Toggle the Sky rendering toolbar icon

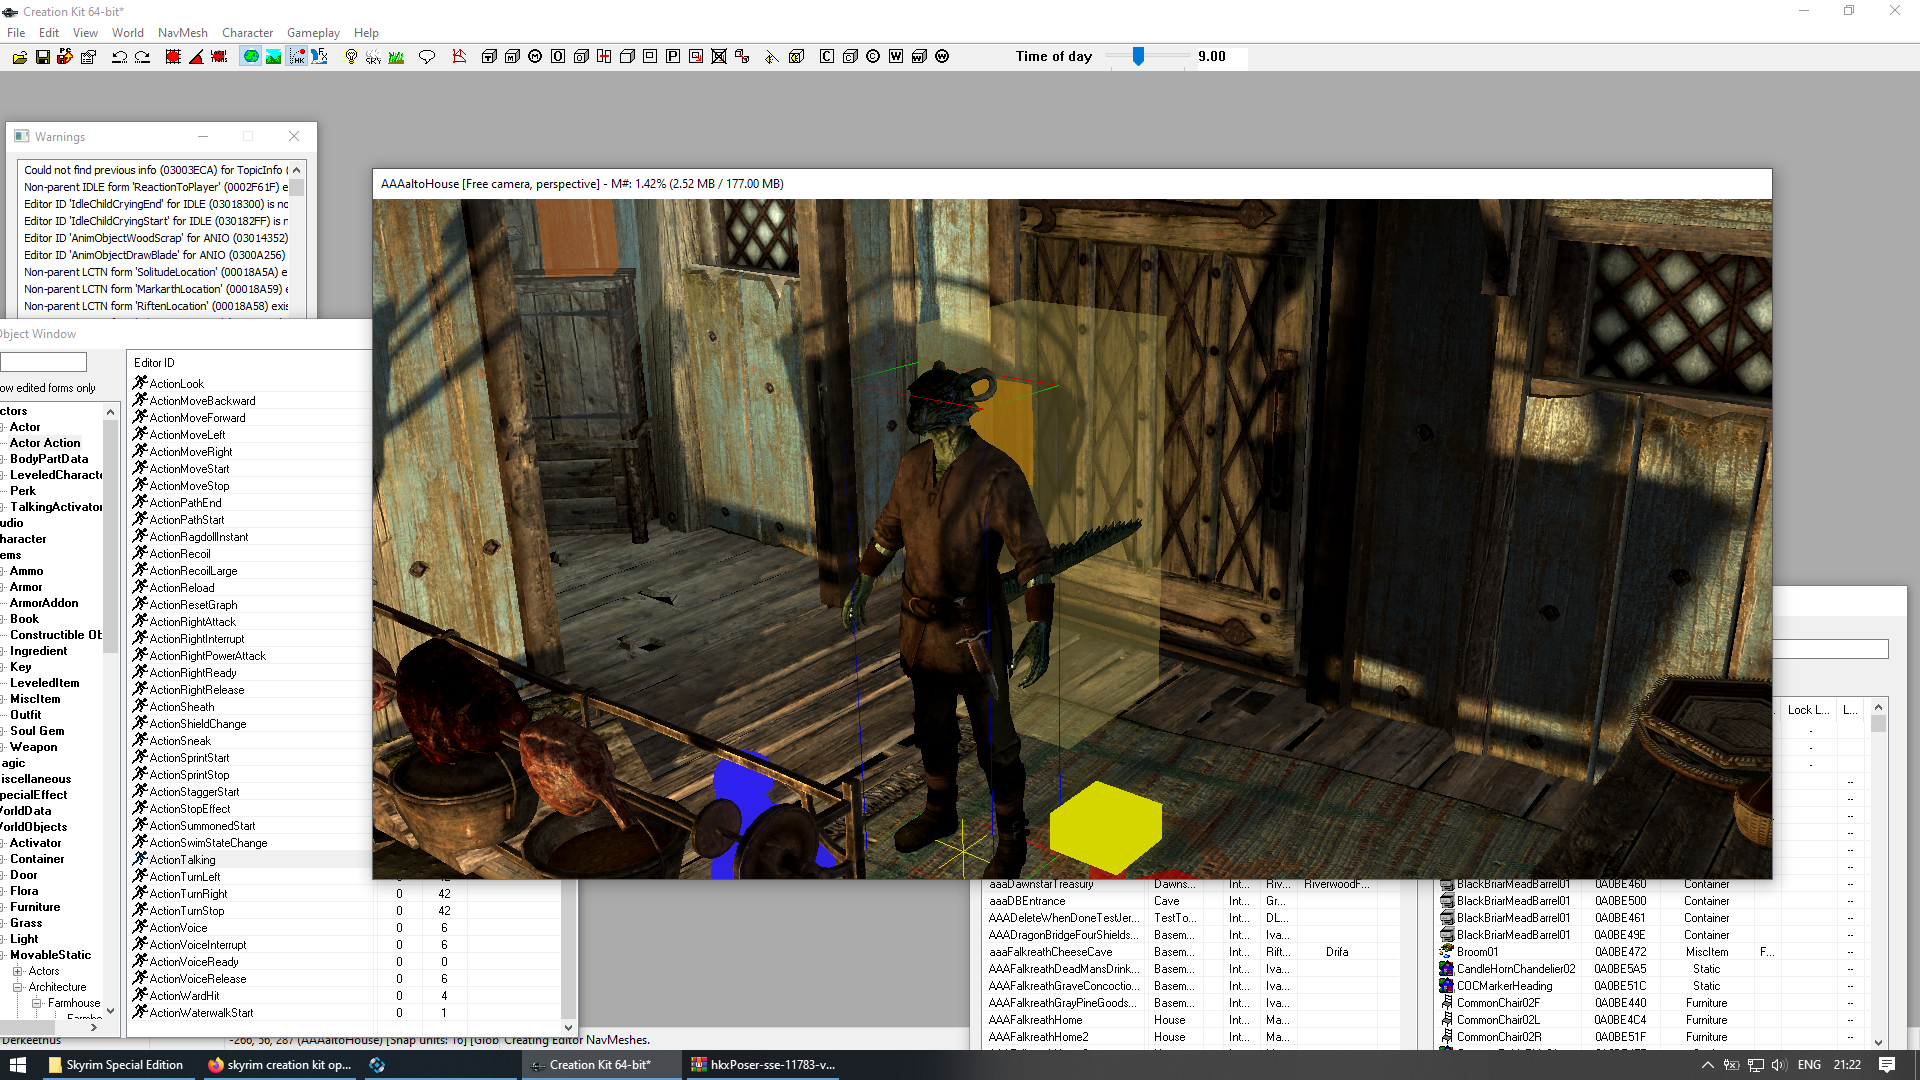click(x=373, y=57)
